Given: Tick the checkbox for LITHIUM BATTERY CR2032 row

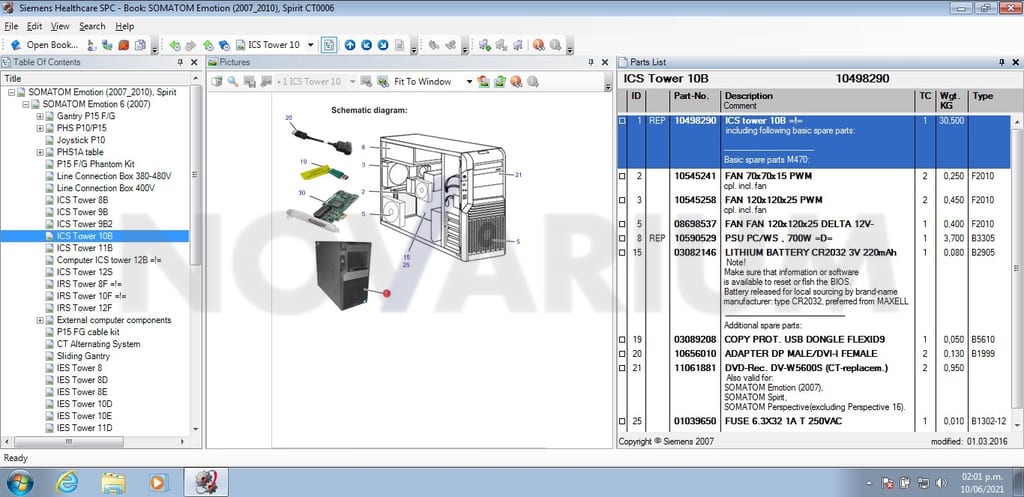Looking at the screenshot, I should point(622,252).
